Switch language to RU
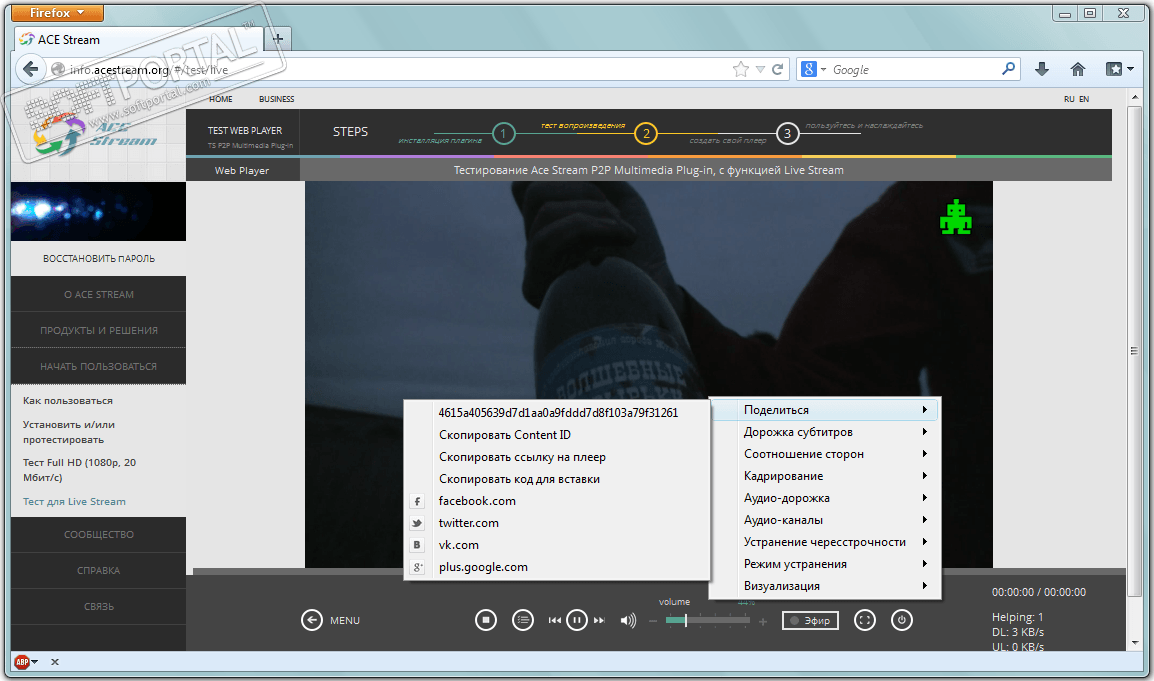The image size is (1154, 681). [x=1069, y=99]
